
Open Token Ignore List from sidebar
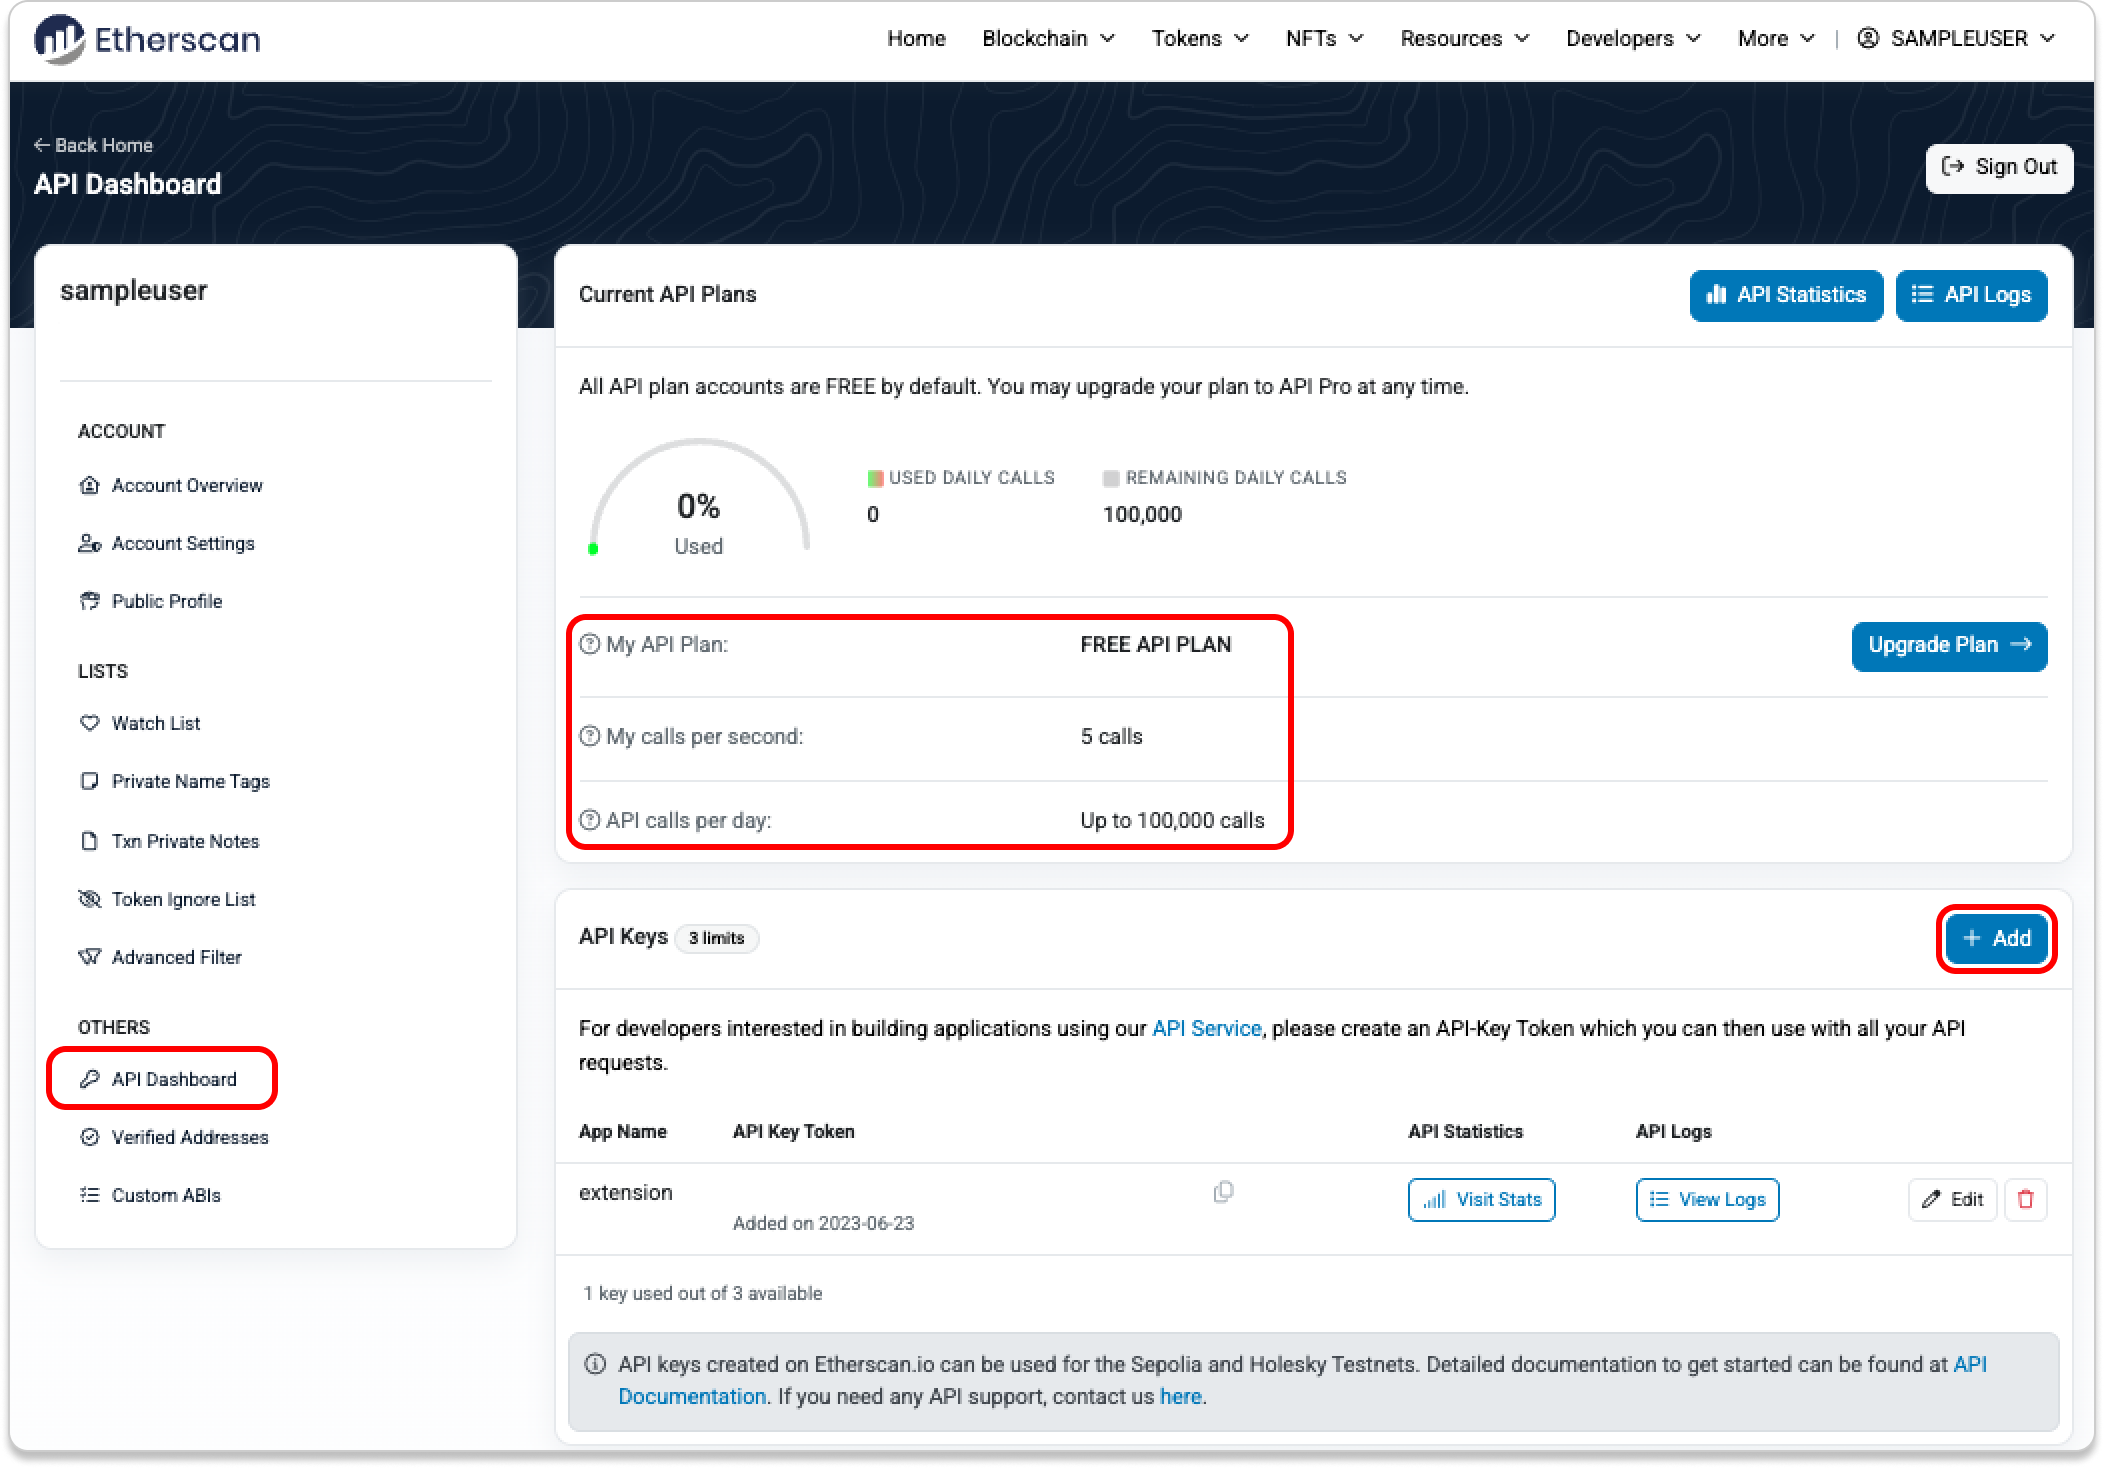[x=183, y=899]
